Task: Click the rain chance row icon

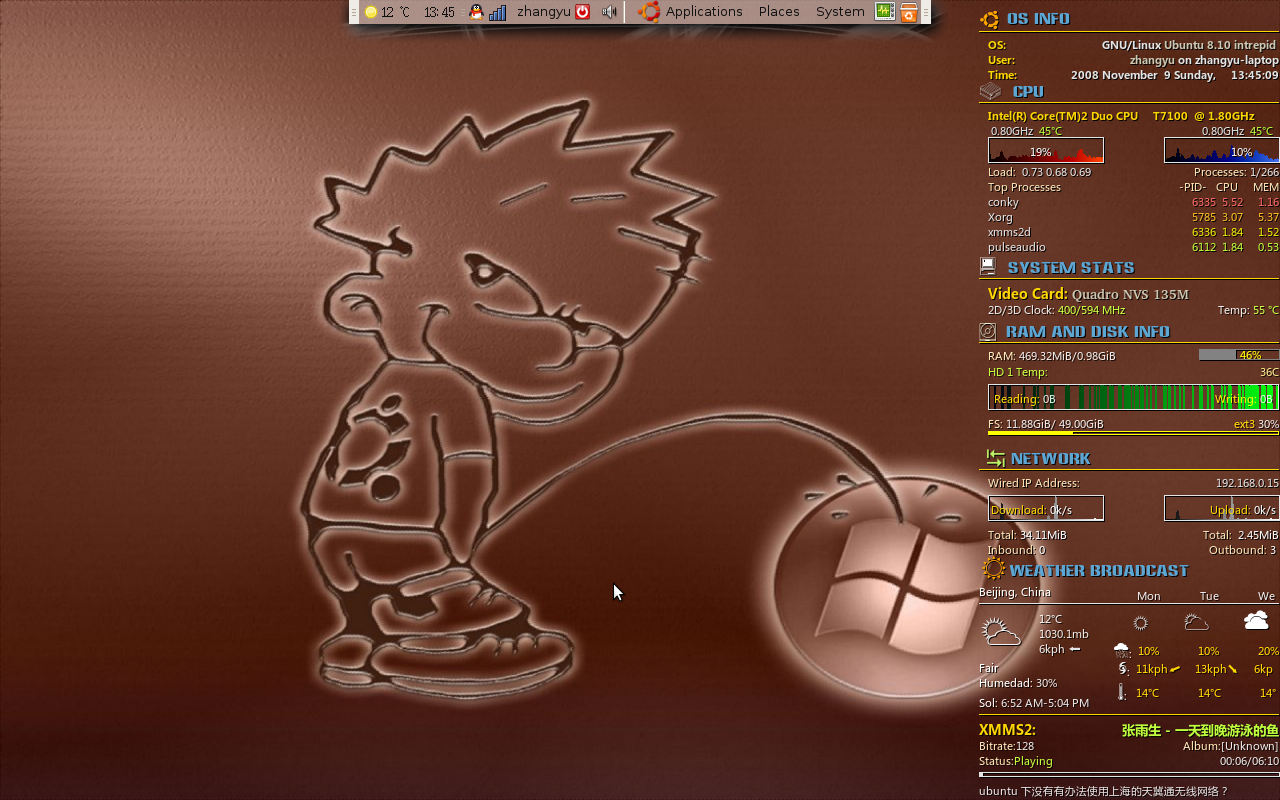Action: (x=1122, y=650)
